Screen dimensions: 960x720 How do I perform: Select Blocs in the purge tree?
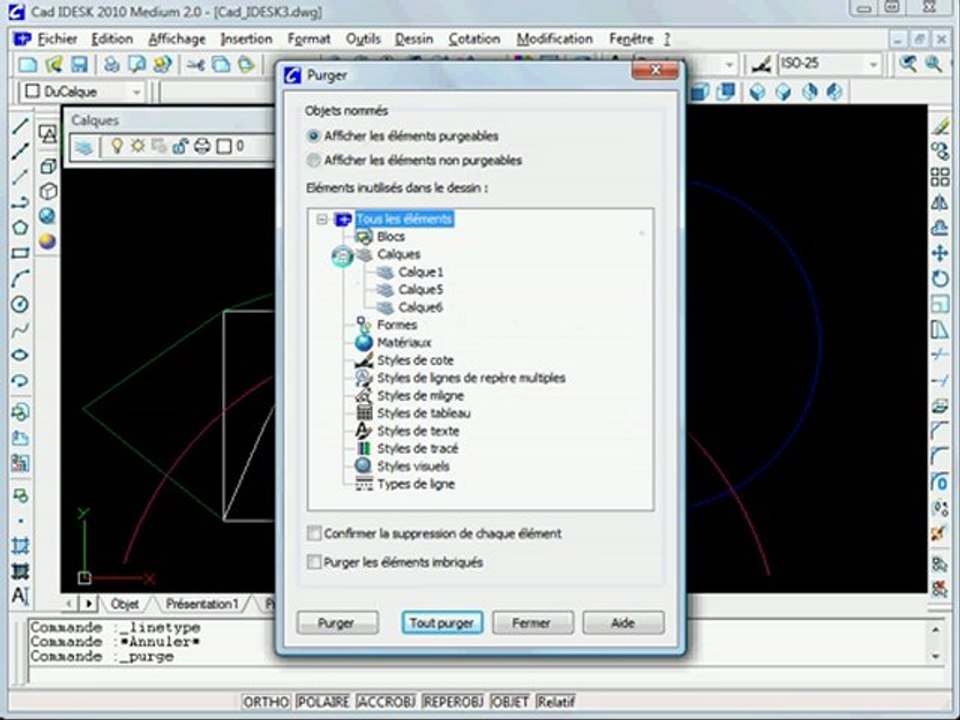[x=391, y=236]
